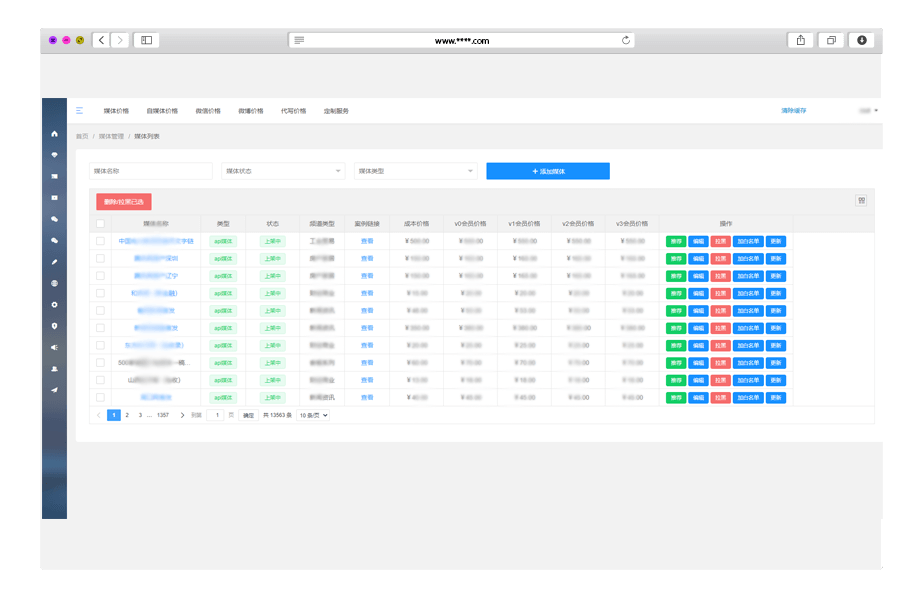920x600 pixels.
Task: Toggle the select-all checkbox in the table header
Action: tap(100, 224)
